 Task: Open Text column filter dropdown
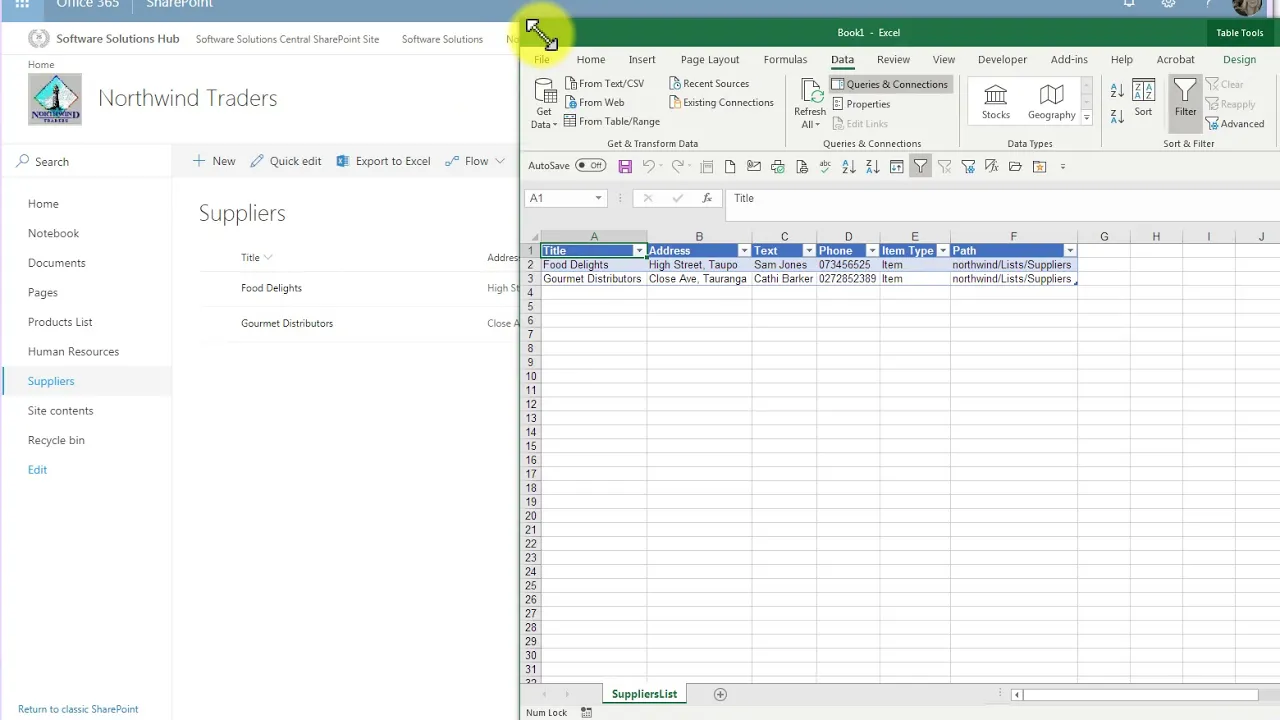pos(809,251)
